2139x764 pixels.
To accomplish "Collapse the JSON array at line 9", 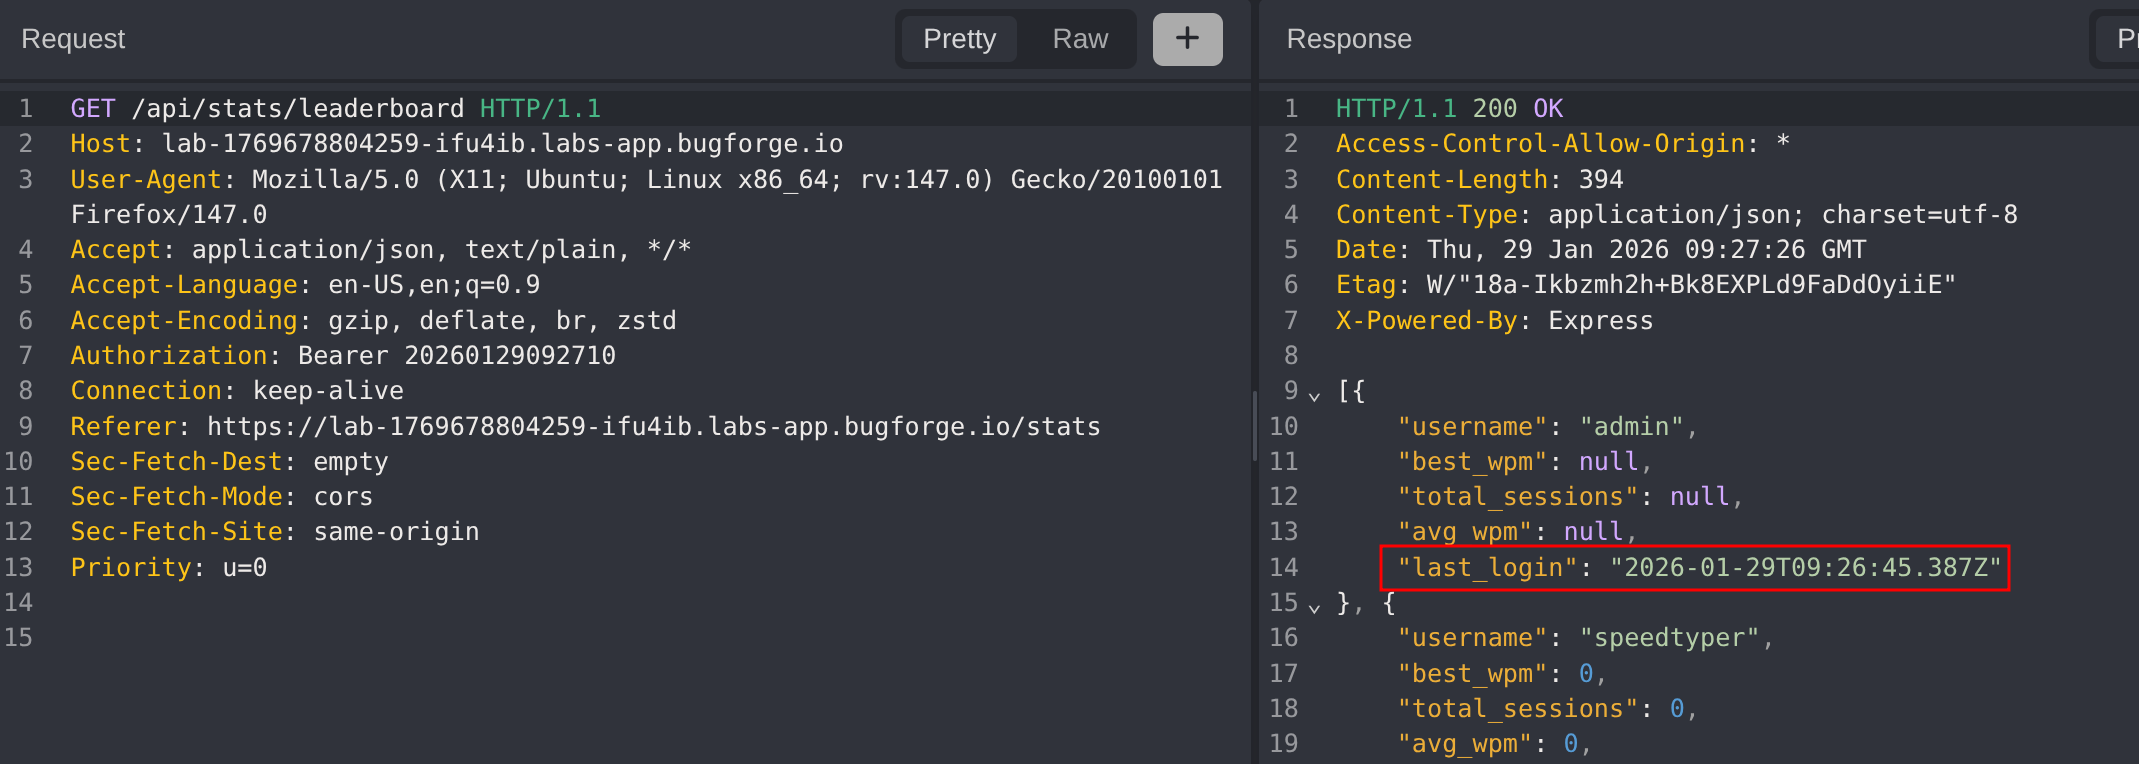I will (1314, 393).
